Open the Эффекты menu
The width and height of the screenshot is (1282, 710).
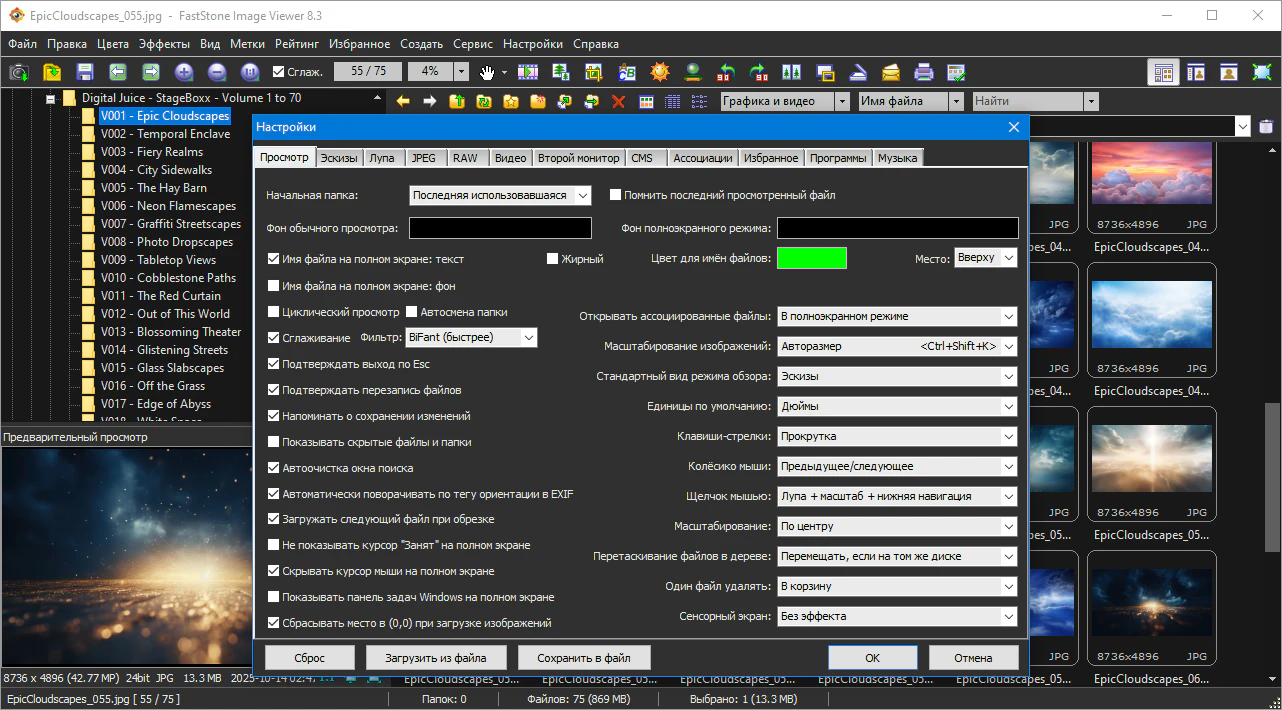pos(164,44)
